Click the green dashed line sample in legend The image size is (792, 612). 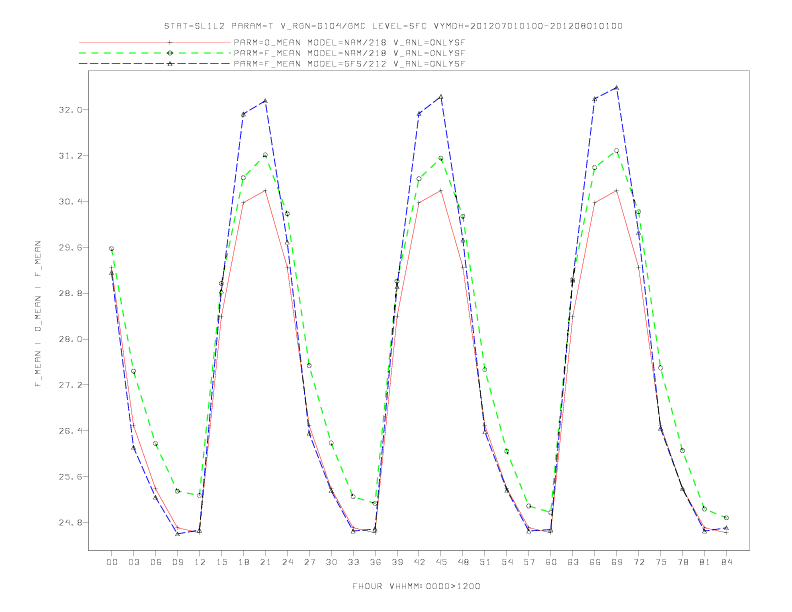point(155,53)
